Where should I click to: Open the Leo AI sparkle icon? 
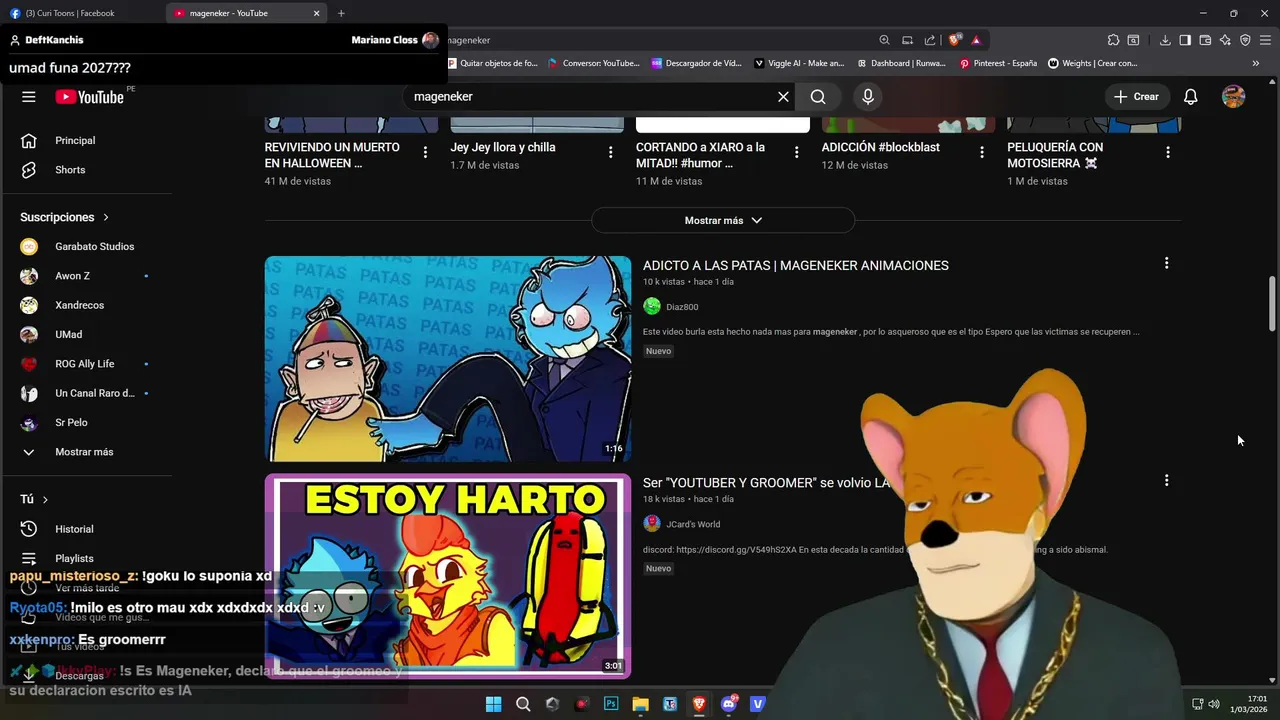[1225, 40]
